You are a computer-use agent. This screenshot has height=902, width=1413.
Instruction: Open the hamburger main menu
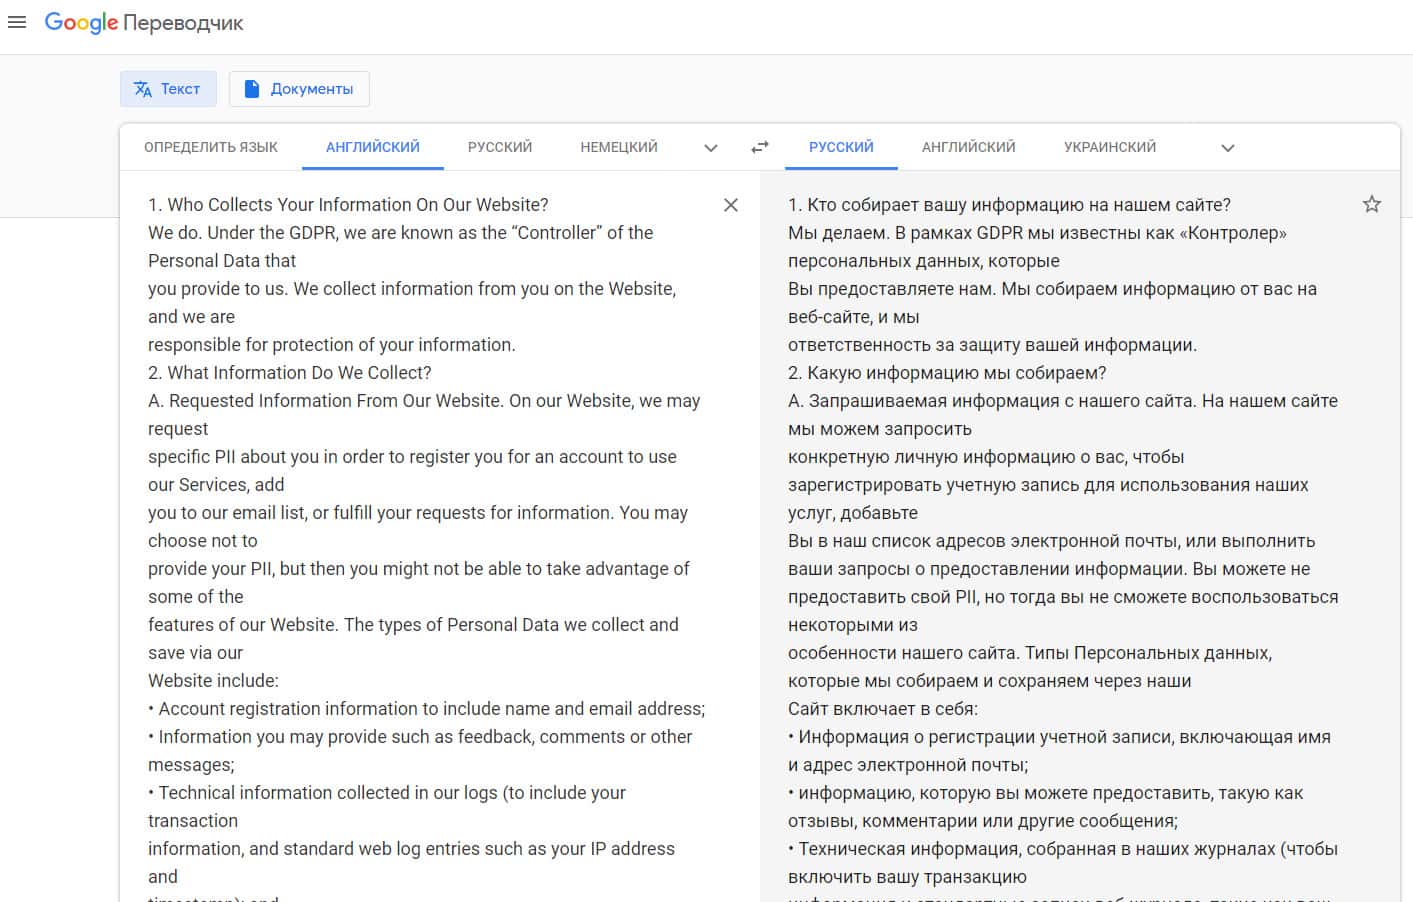pyautogui.click(x=17, y=22)
